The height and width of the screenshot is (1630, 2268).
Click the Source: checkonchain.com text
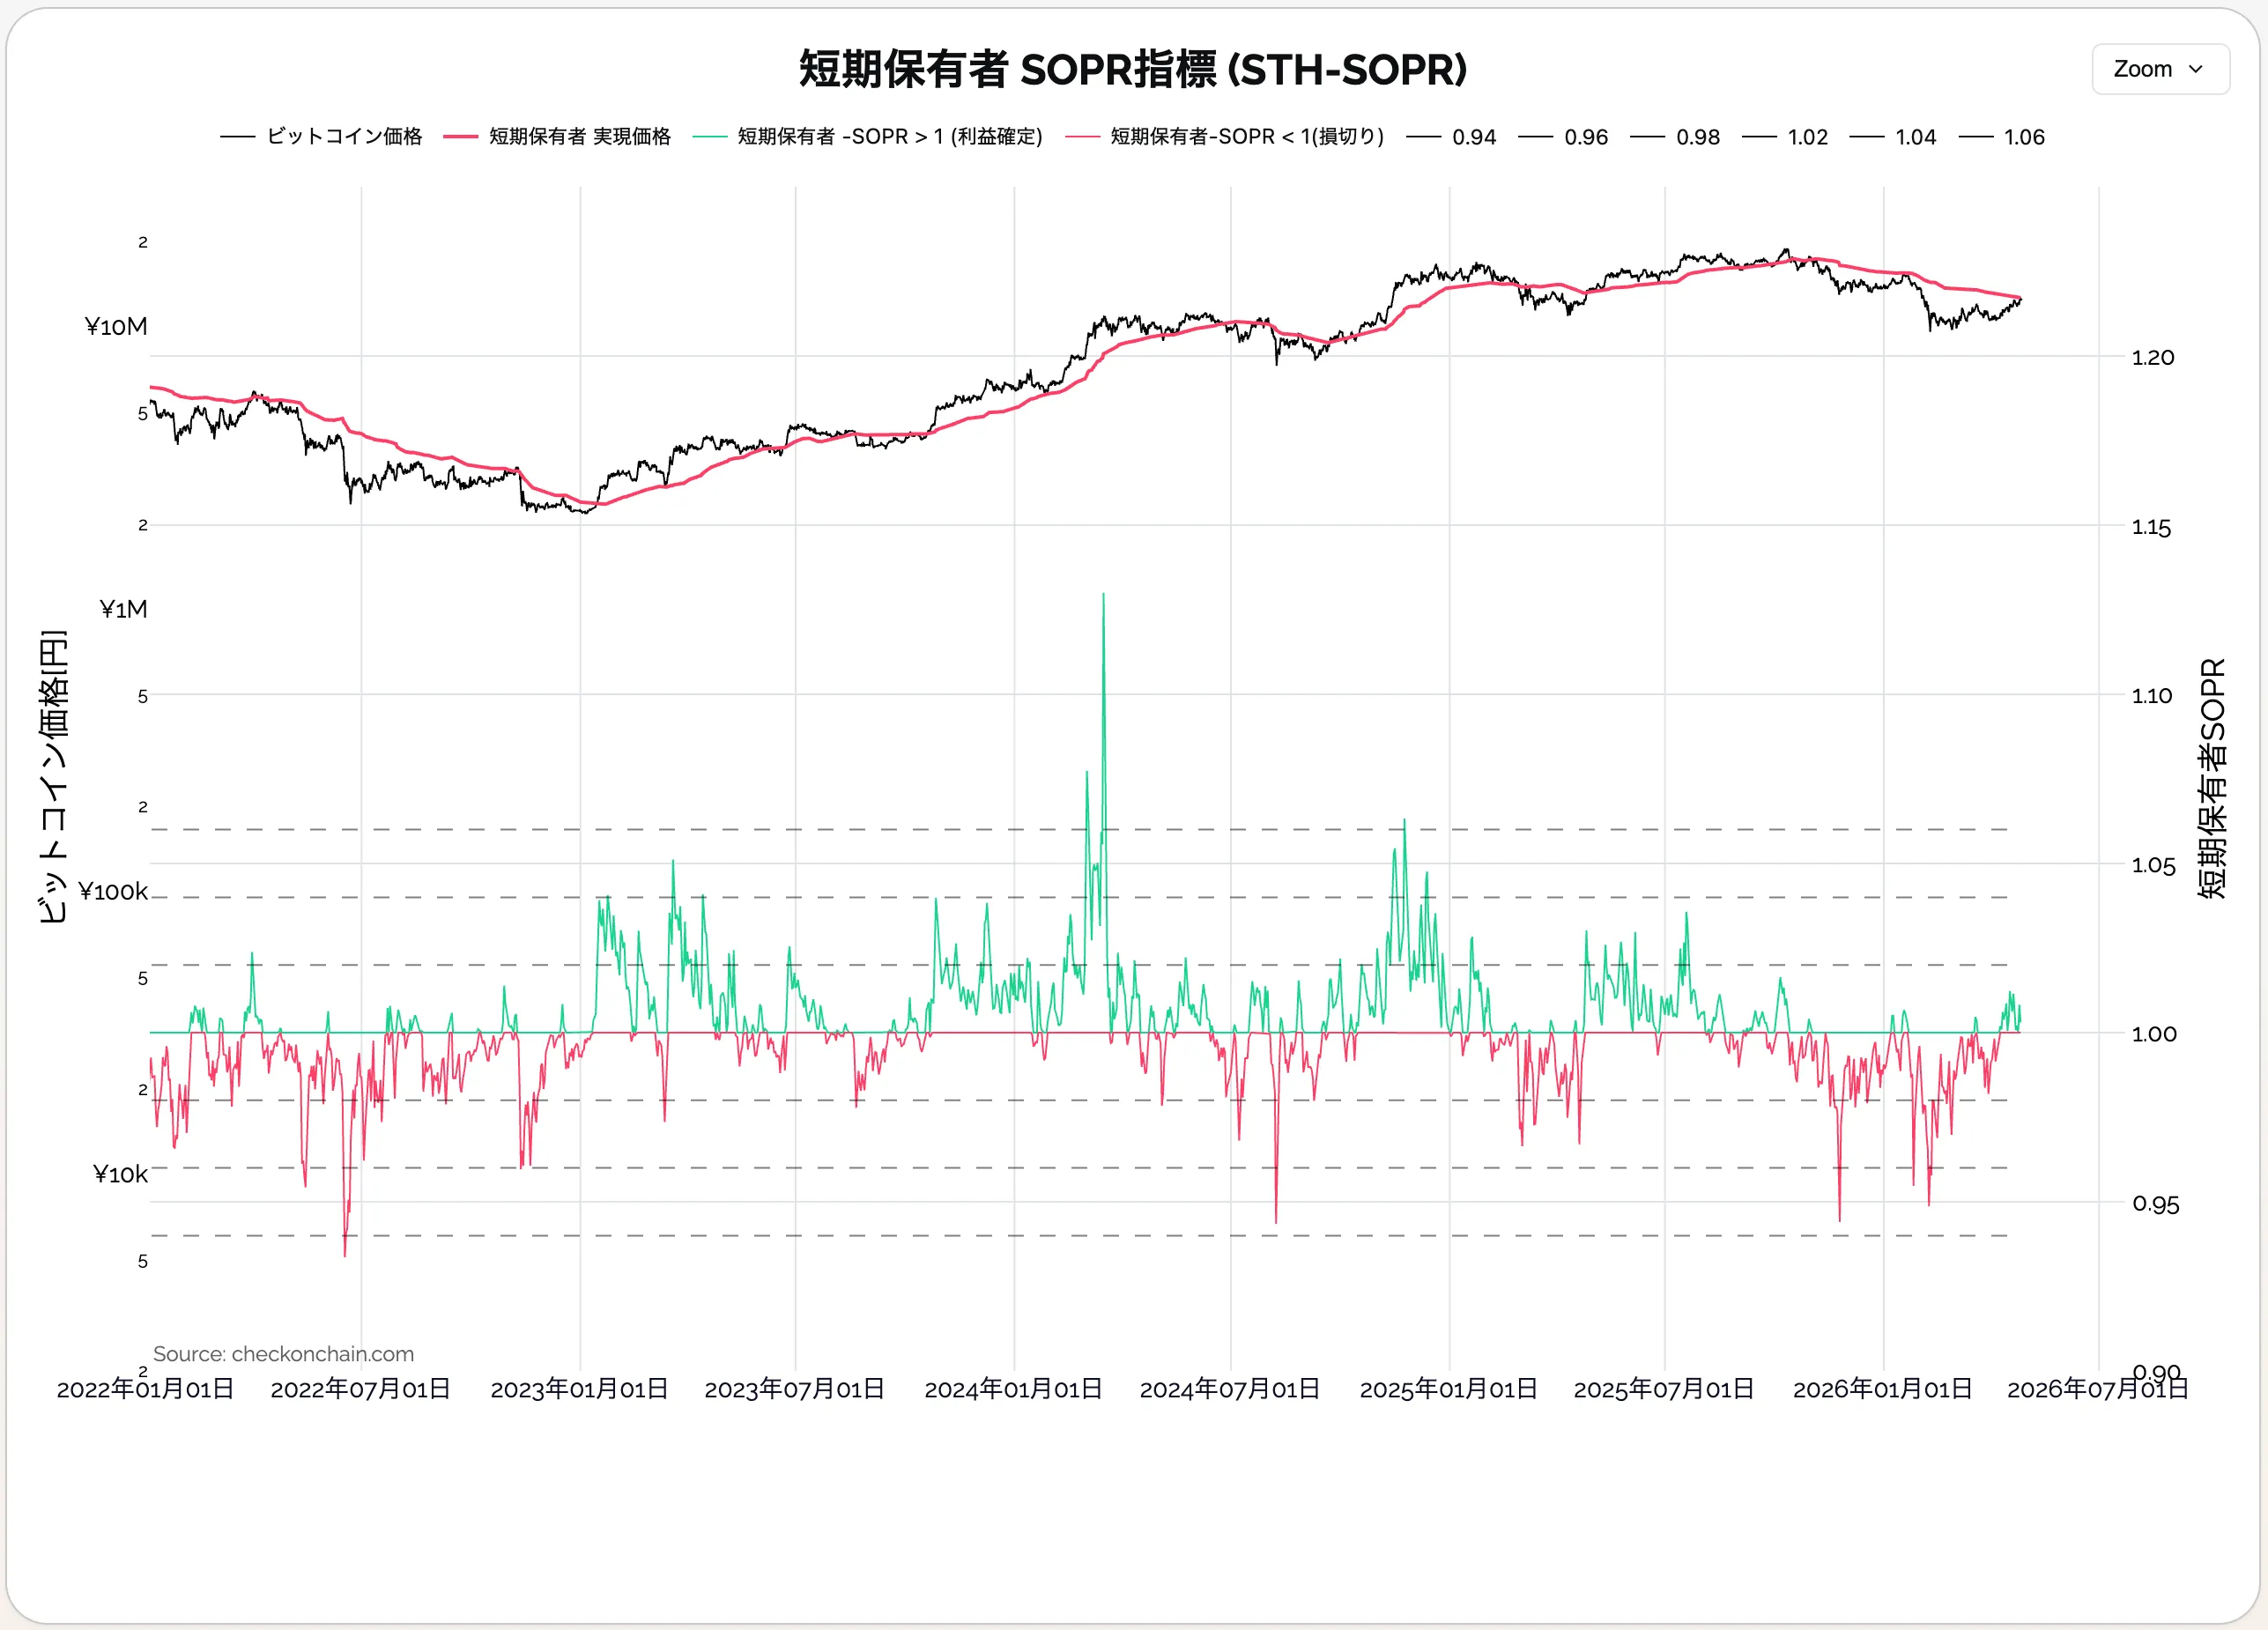point(283,1353)
